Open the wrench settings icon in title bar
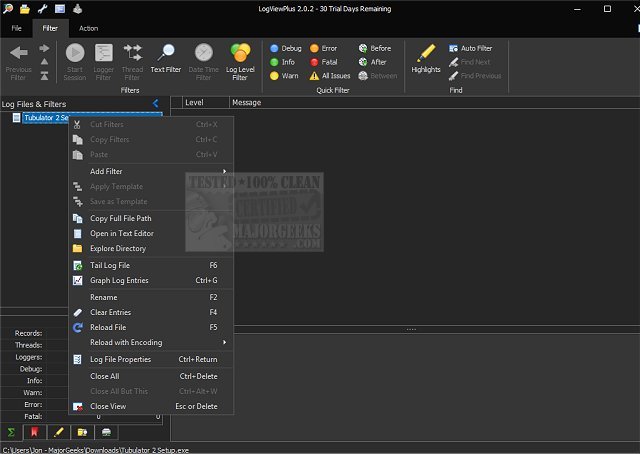Screen dimensions: 640x454 (42, 8)
